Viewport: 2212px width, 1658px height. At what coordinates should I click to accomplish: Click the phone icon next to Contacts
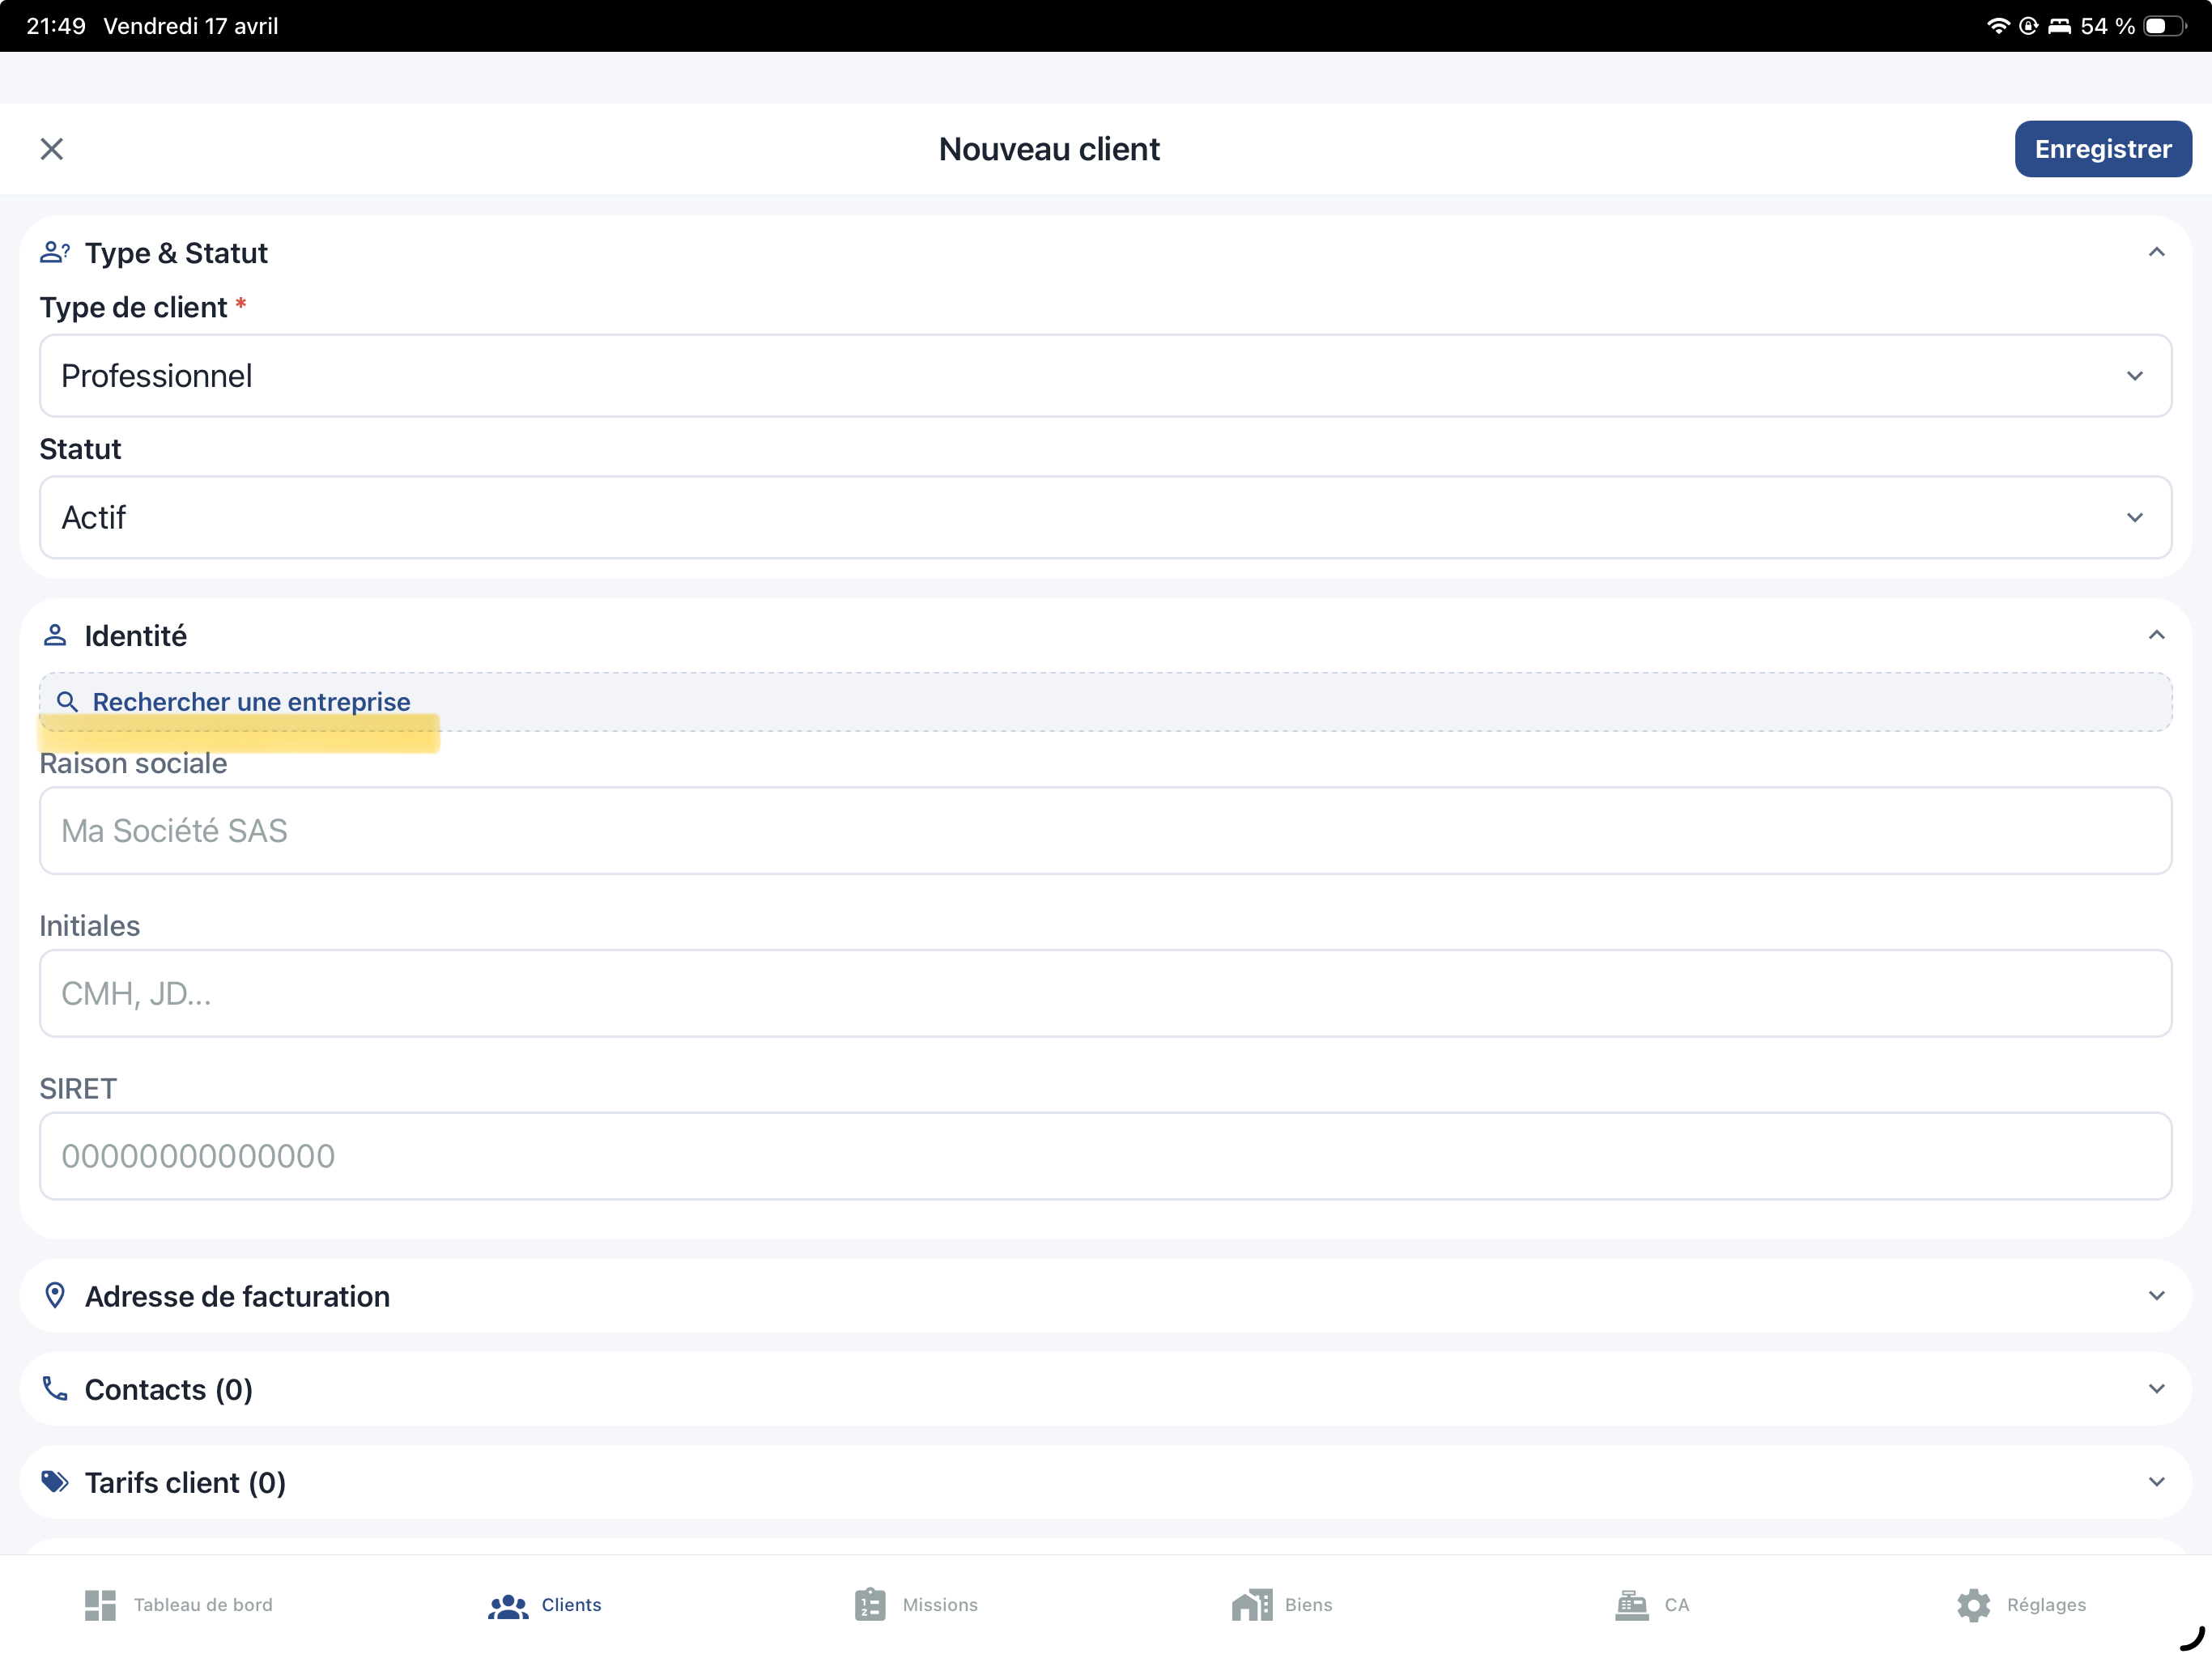coord(55,1388)
